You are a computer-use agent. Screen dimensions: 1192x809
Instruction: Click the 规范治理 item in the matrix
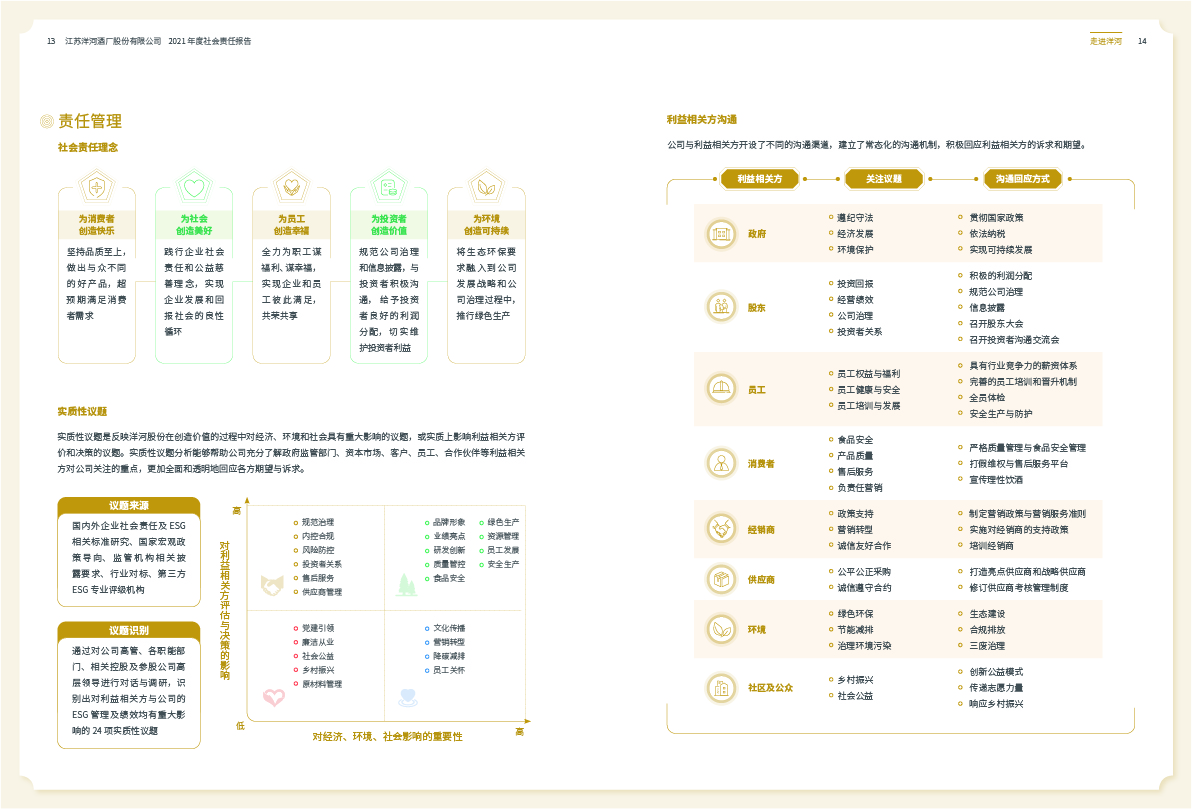coord(318,522)
